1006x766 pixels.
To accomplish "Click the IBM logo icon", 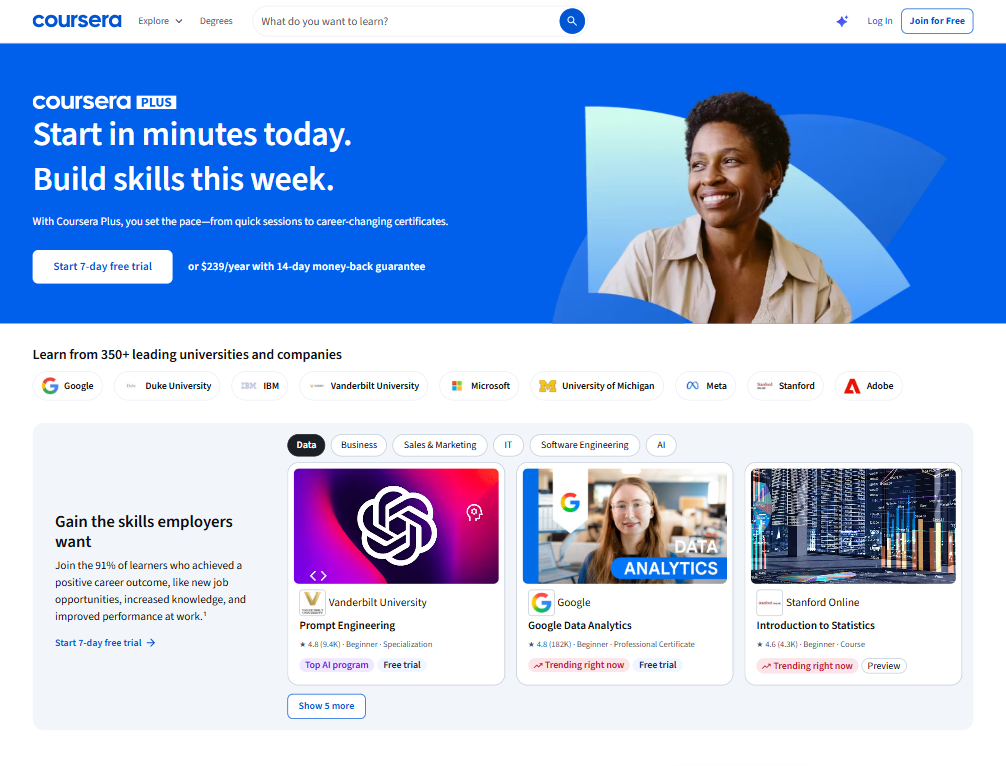I will click(x=248, y=386).
